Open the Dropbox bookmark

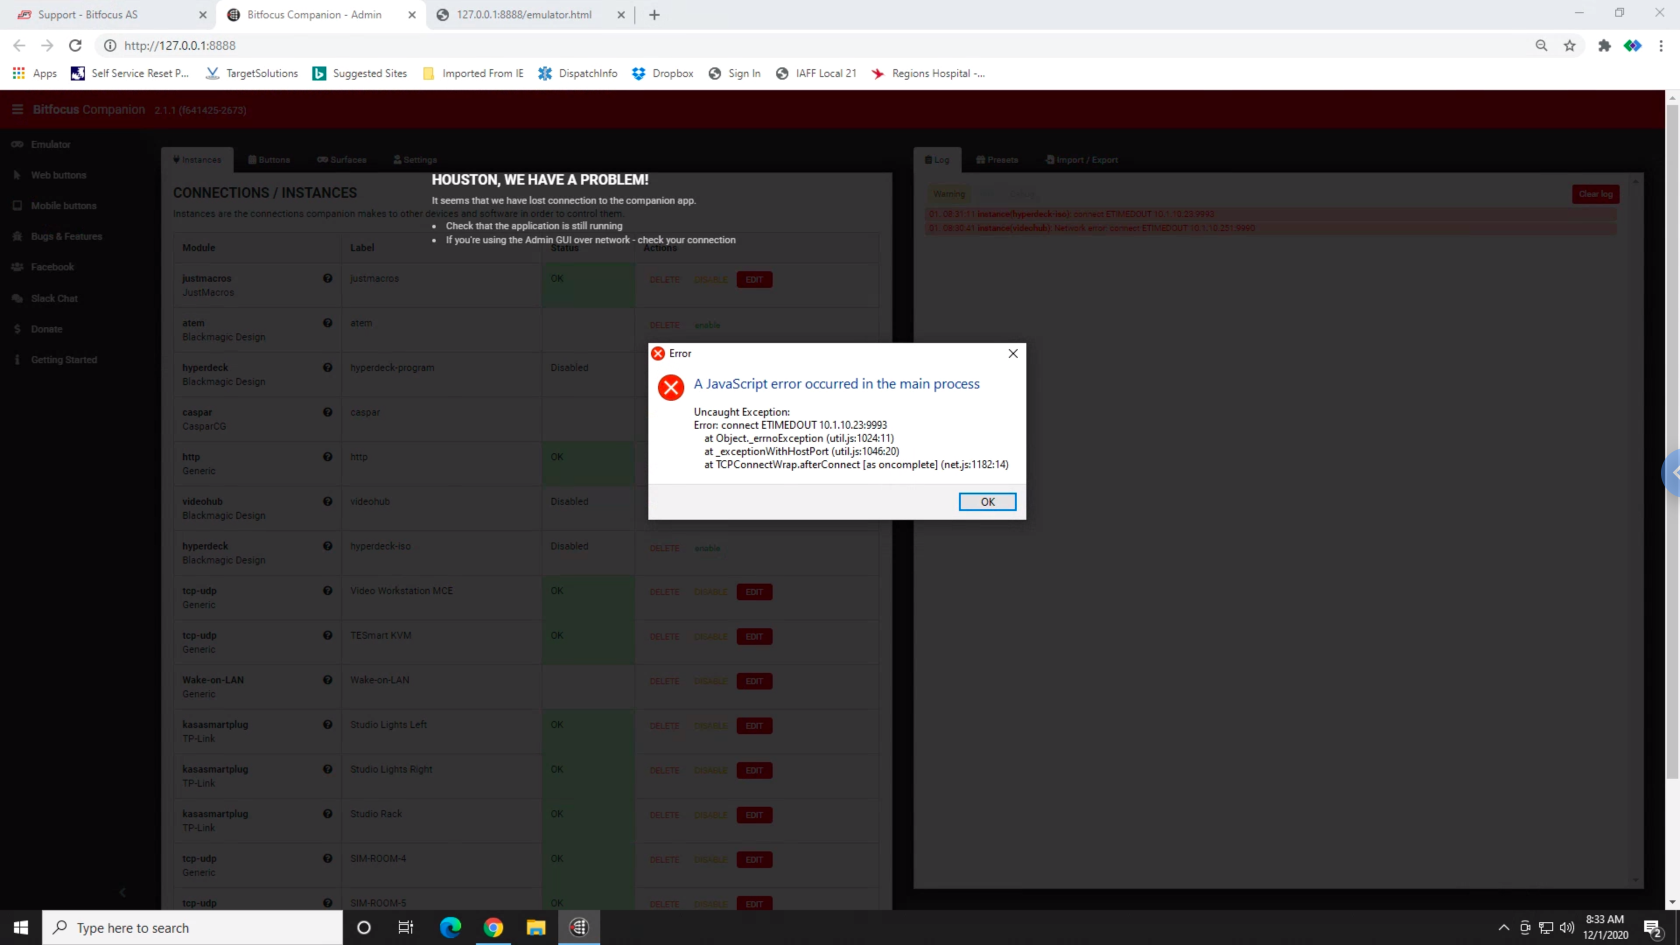pyautogui.click(x=663, y=73)
